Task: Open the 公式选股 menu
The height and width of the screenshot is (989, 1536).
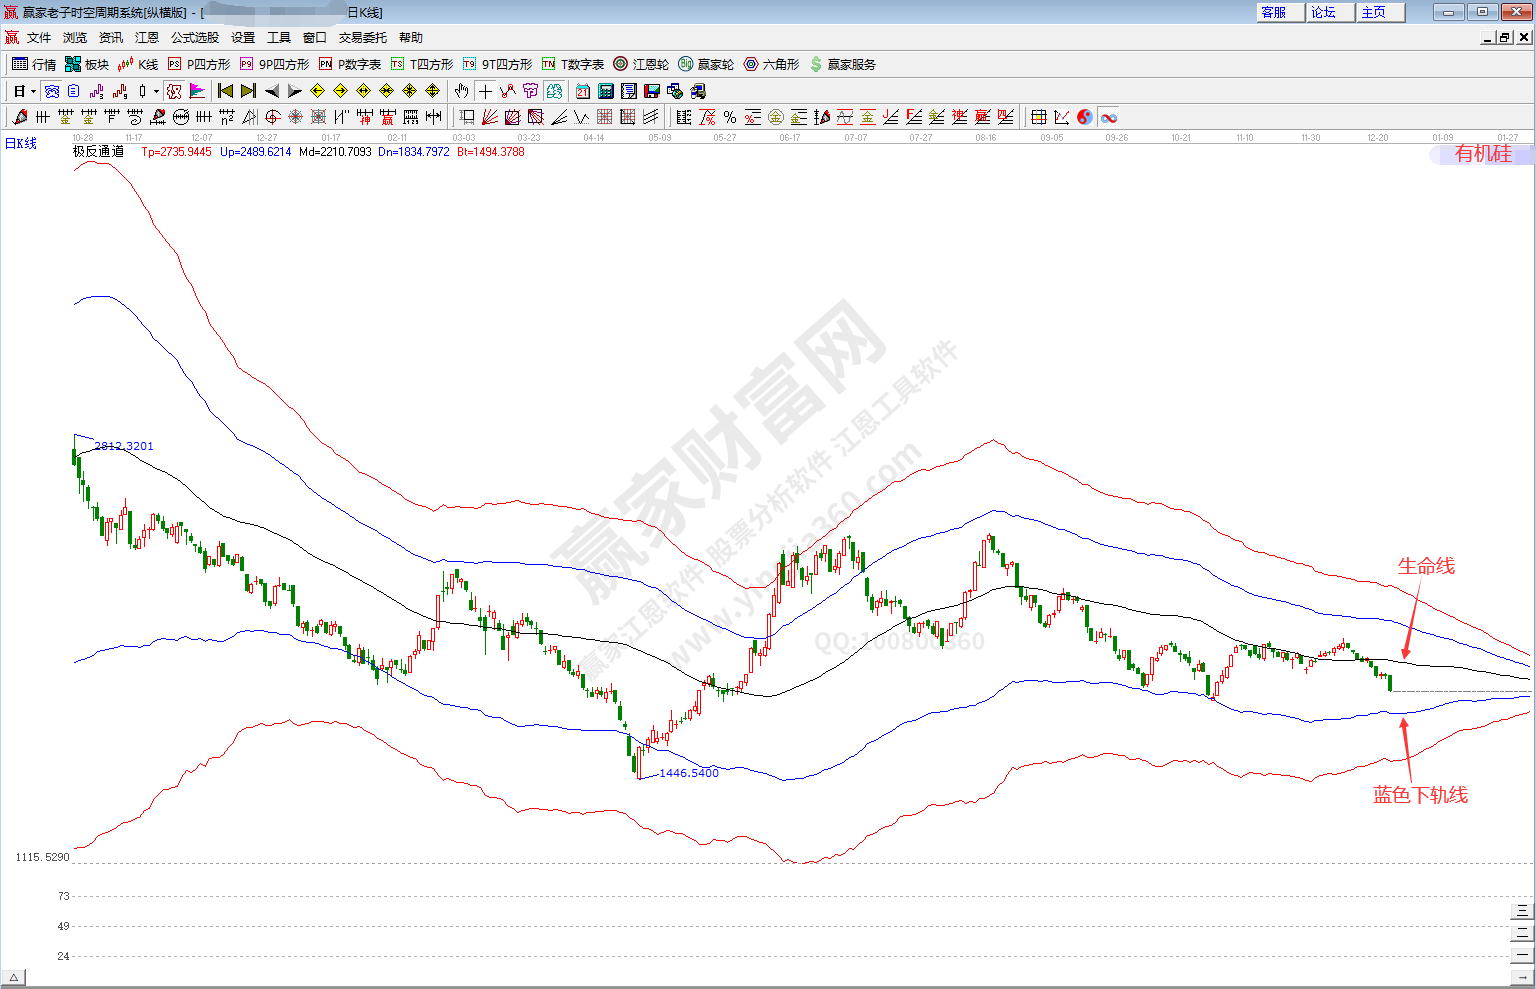Action: coord(194,38)
